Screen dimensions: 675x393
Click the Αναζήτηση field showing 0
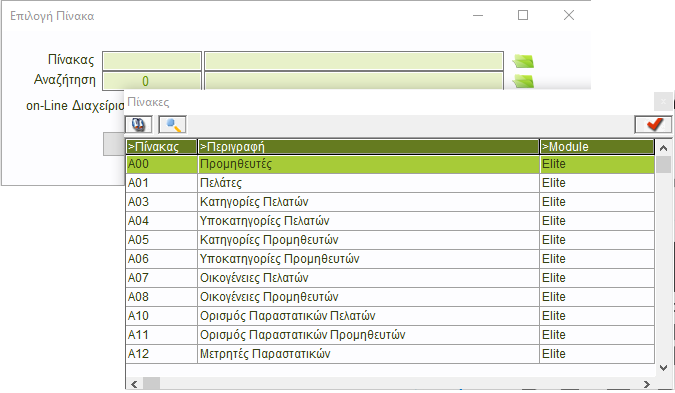click(x=152, y=81)
